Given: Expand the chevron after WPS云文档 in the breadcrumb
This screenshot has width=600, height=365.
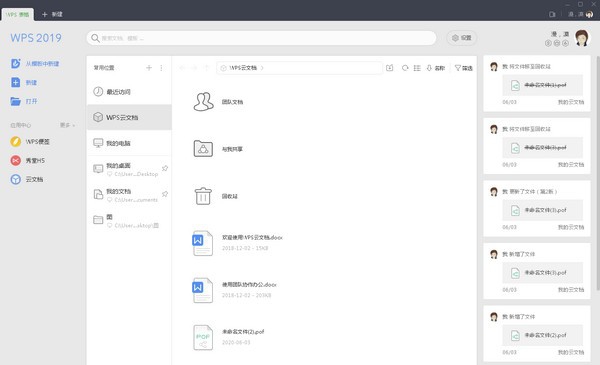Looking at the screenshot, I should pyautogui.click(x=262, y=68).
